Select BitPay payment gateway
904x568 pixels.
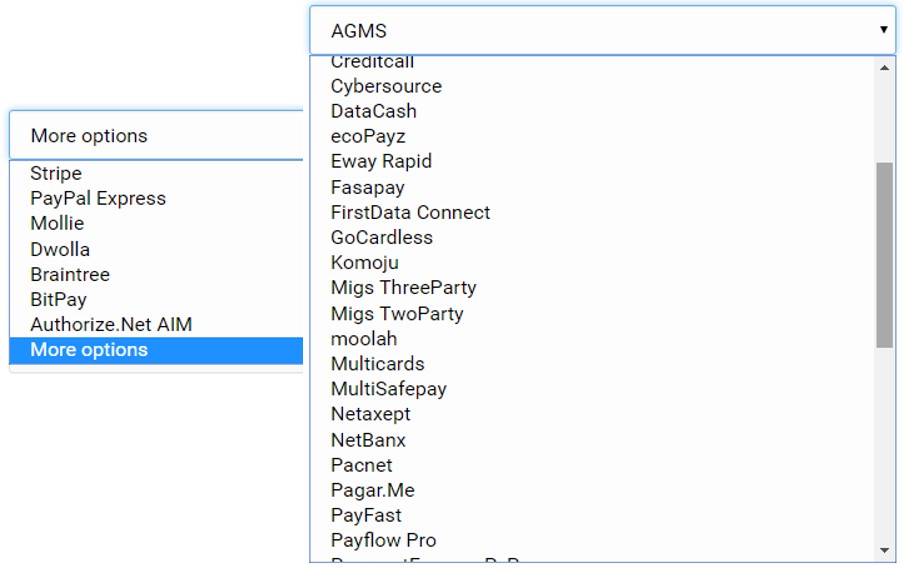58,300
